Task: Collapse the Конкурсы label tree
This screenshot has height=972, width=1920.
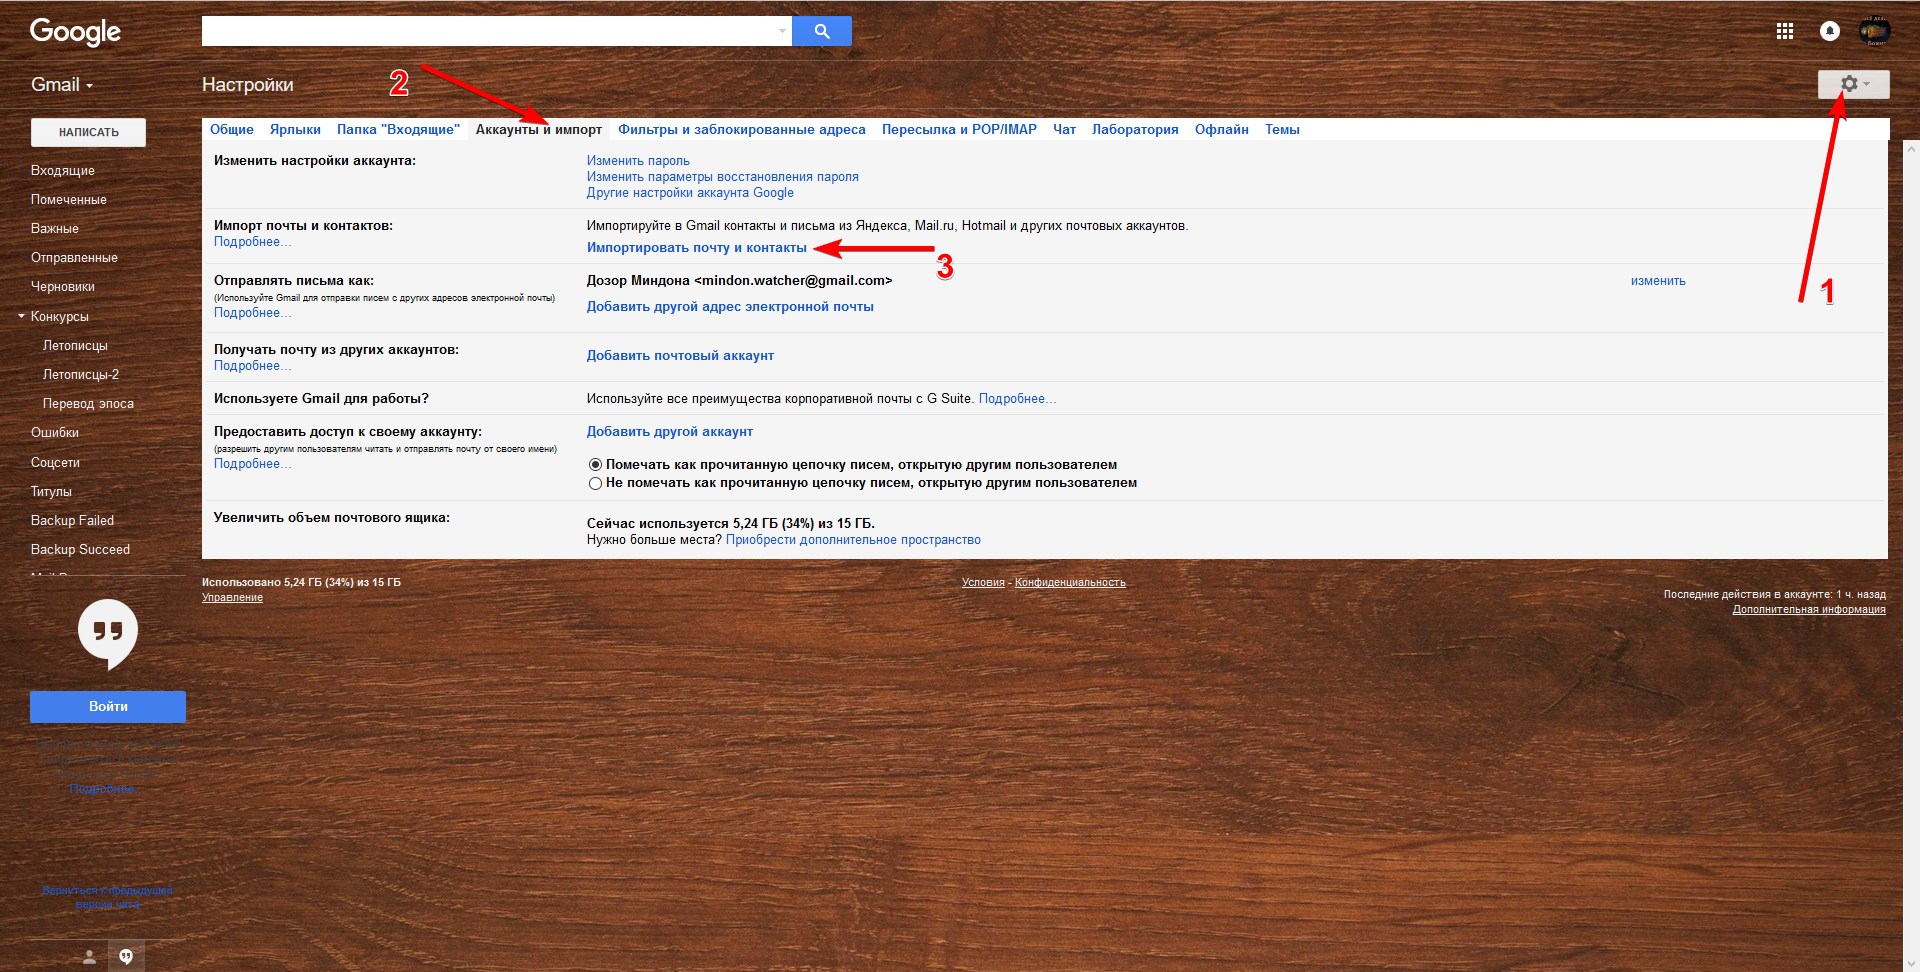Action: tap(21, 316)
